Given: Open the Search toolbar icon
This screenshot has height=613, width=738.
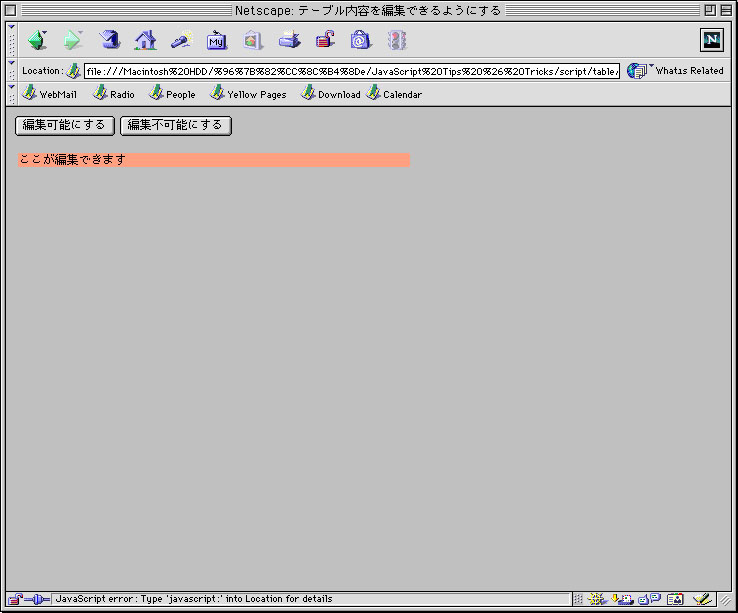Looking at the screenshot, I should [181, 40].
